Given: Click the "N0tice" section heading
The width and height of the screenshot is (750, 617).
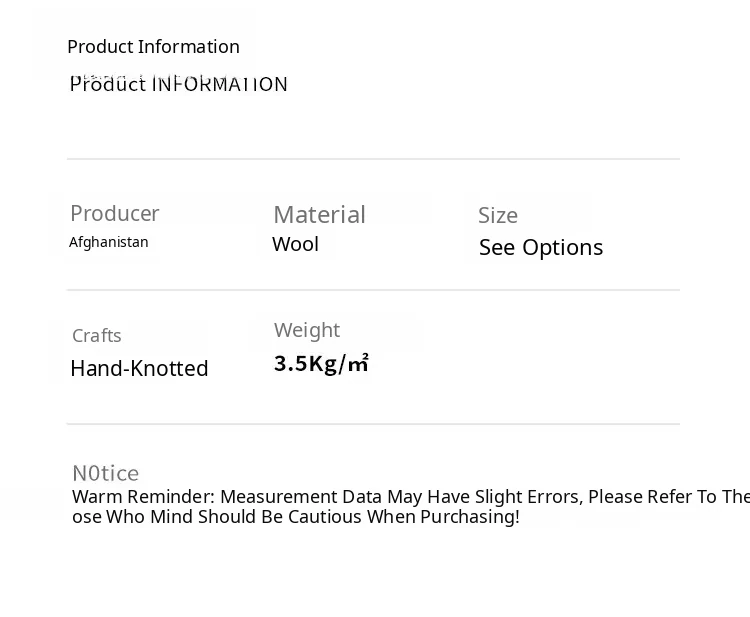Looking at the screenshot, I should coord(105,473).
